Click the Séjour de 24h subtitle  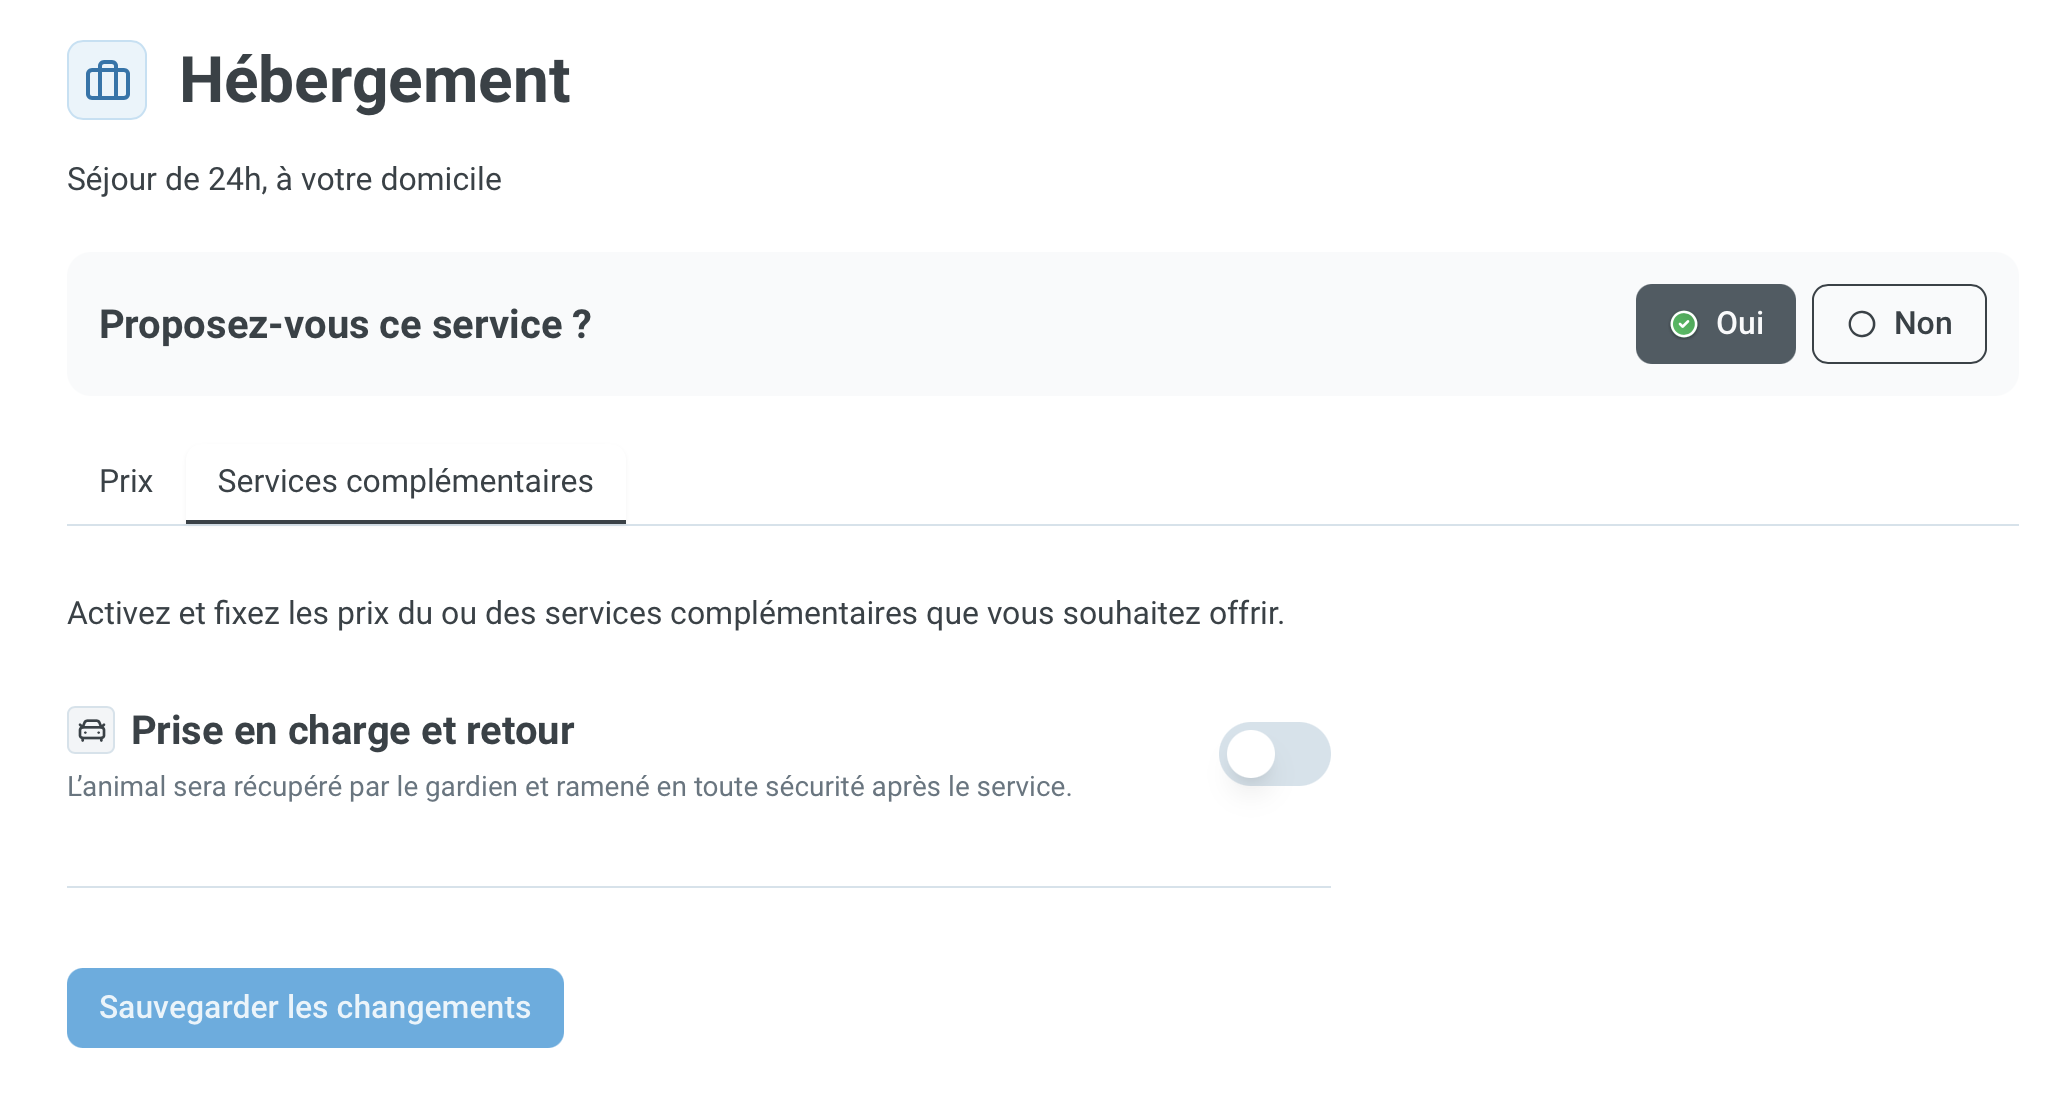[x=284, y=179]
